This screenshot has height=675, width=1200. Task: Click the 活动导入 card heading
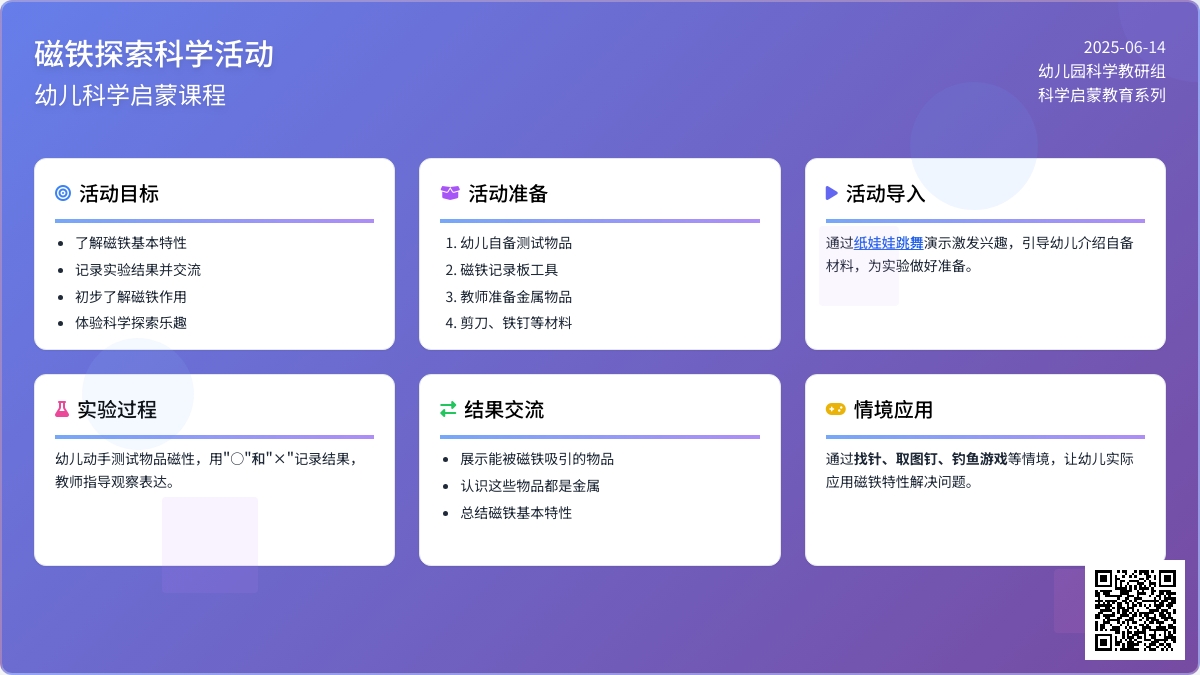pos(886,193)
